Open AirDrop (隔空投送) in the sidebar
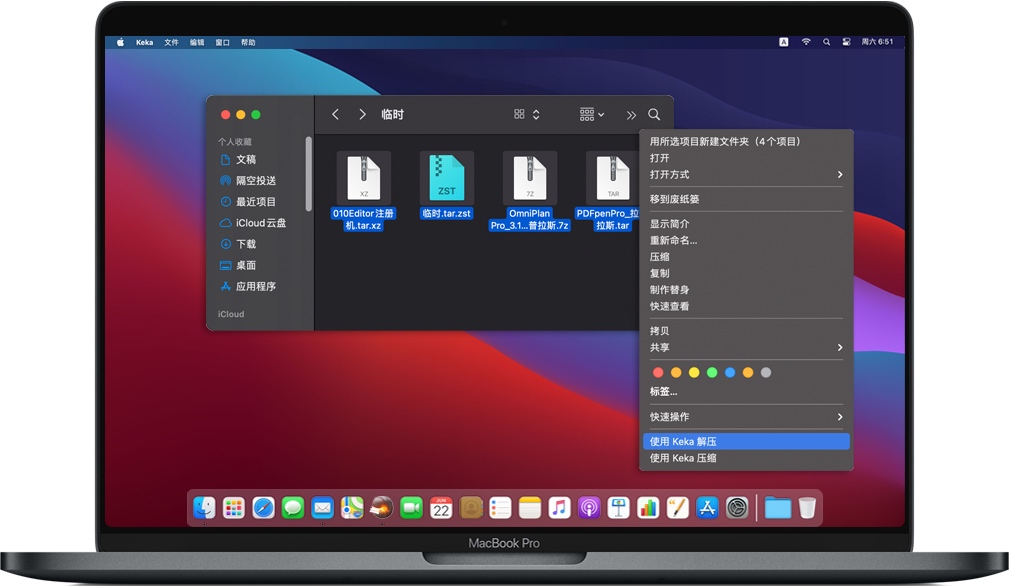Image resolution: width=1009 pixels, height=586 pixels. [x=255, y=181]
